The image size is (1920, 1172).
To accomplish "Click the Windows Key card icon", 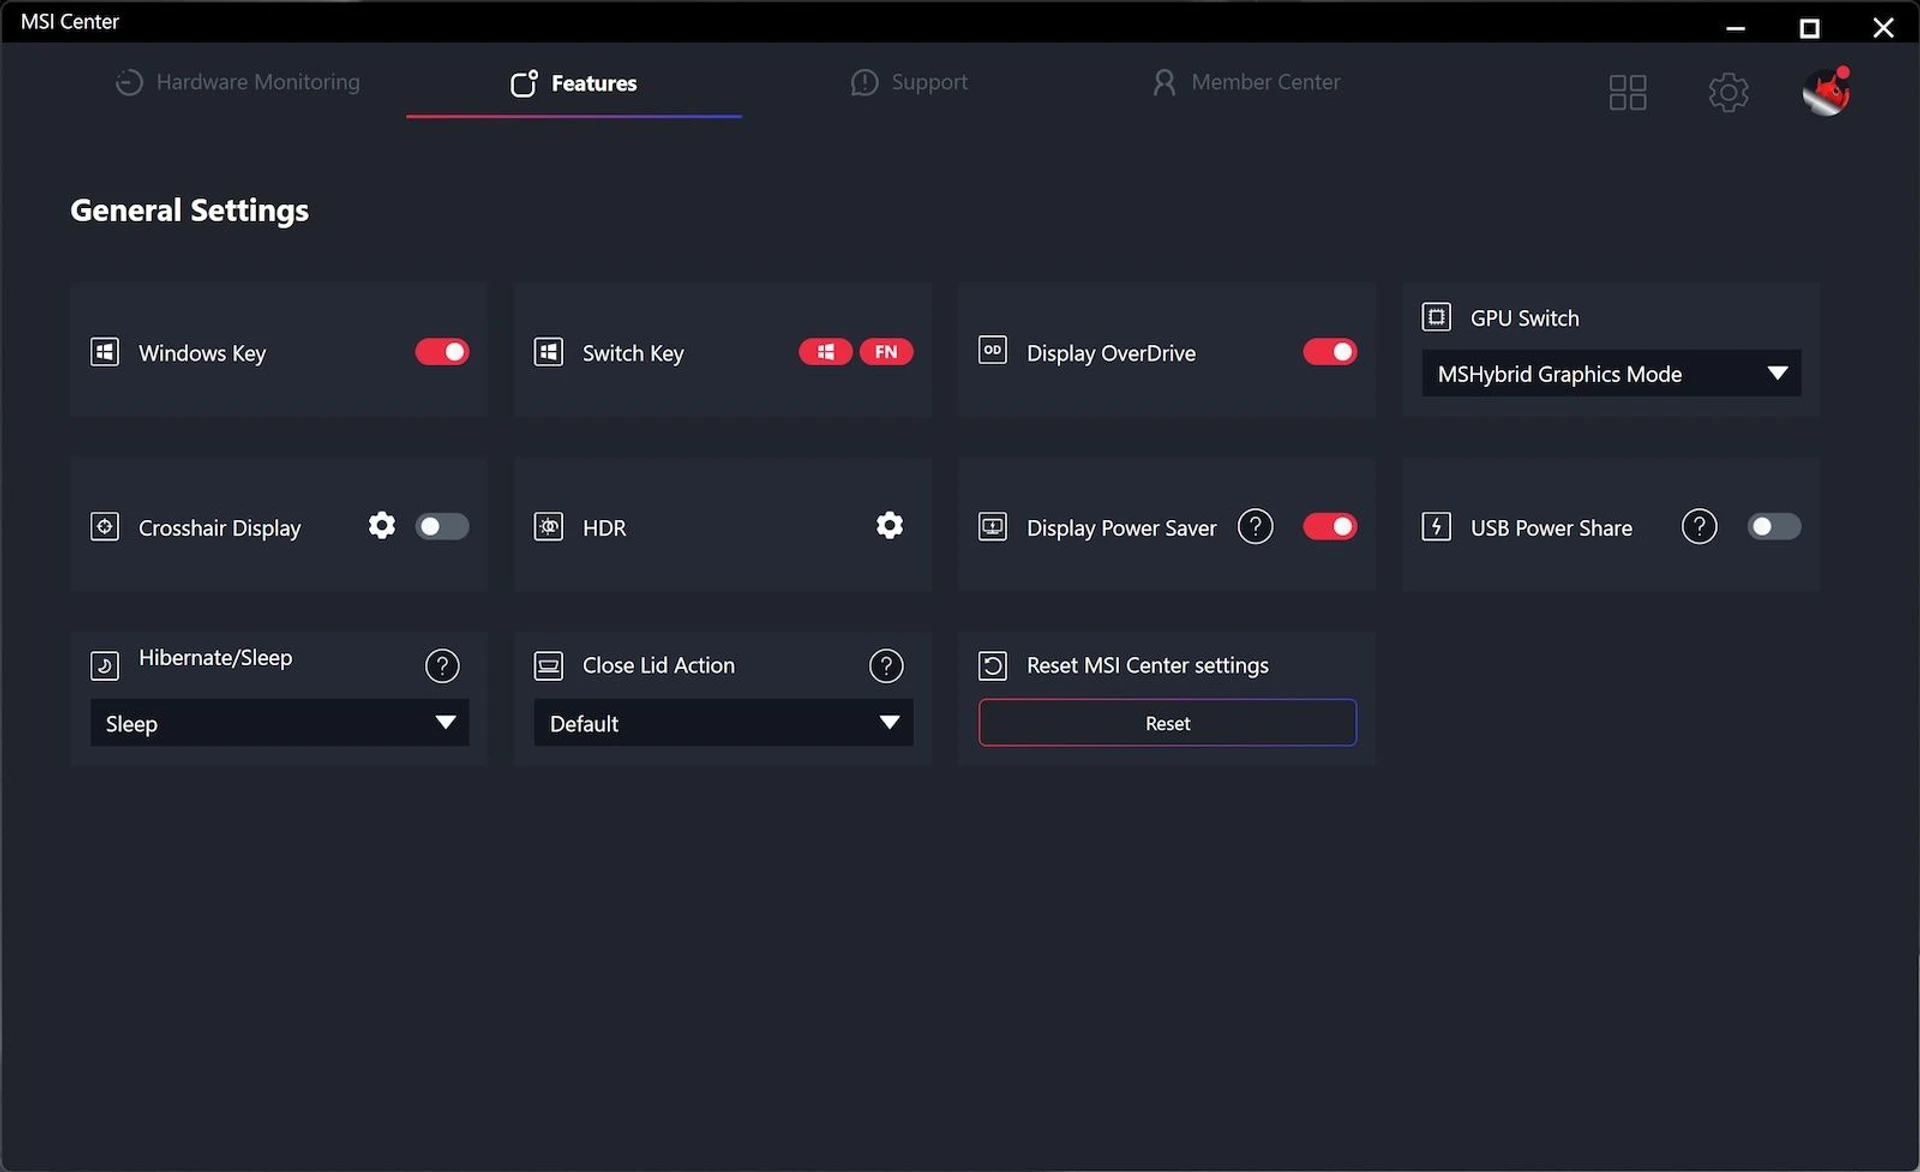I will (105, 352).
